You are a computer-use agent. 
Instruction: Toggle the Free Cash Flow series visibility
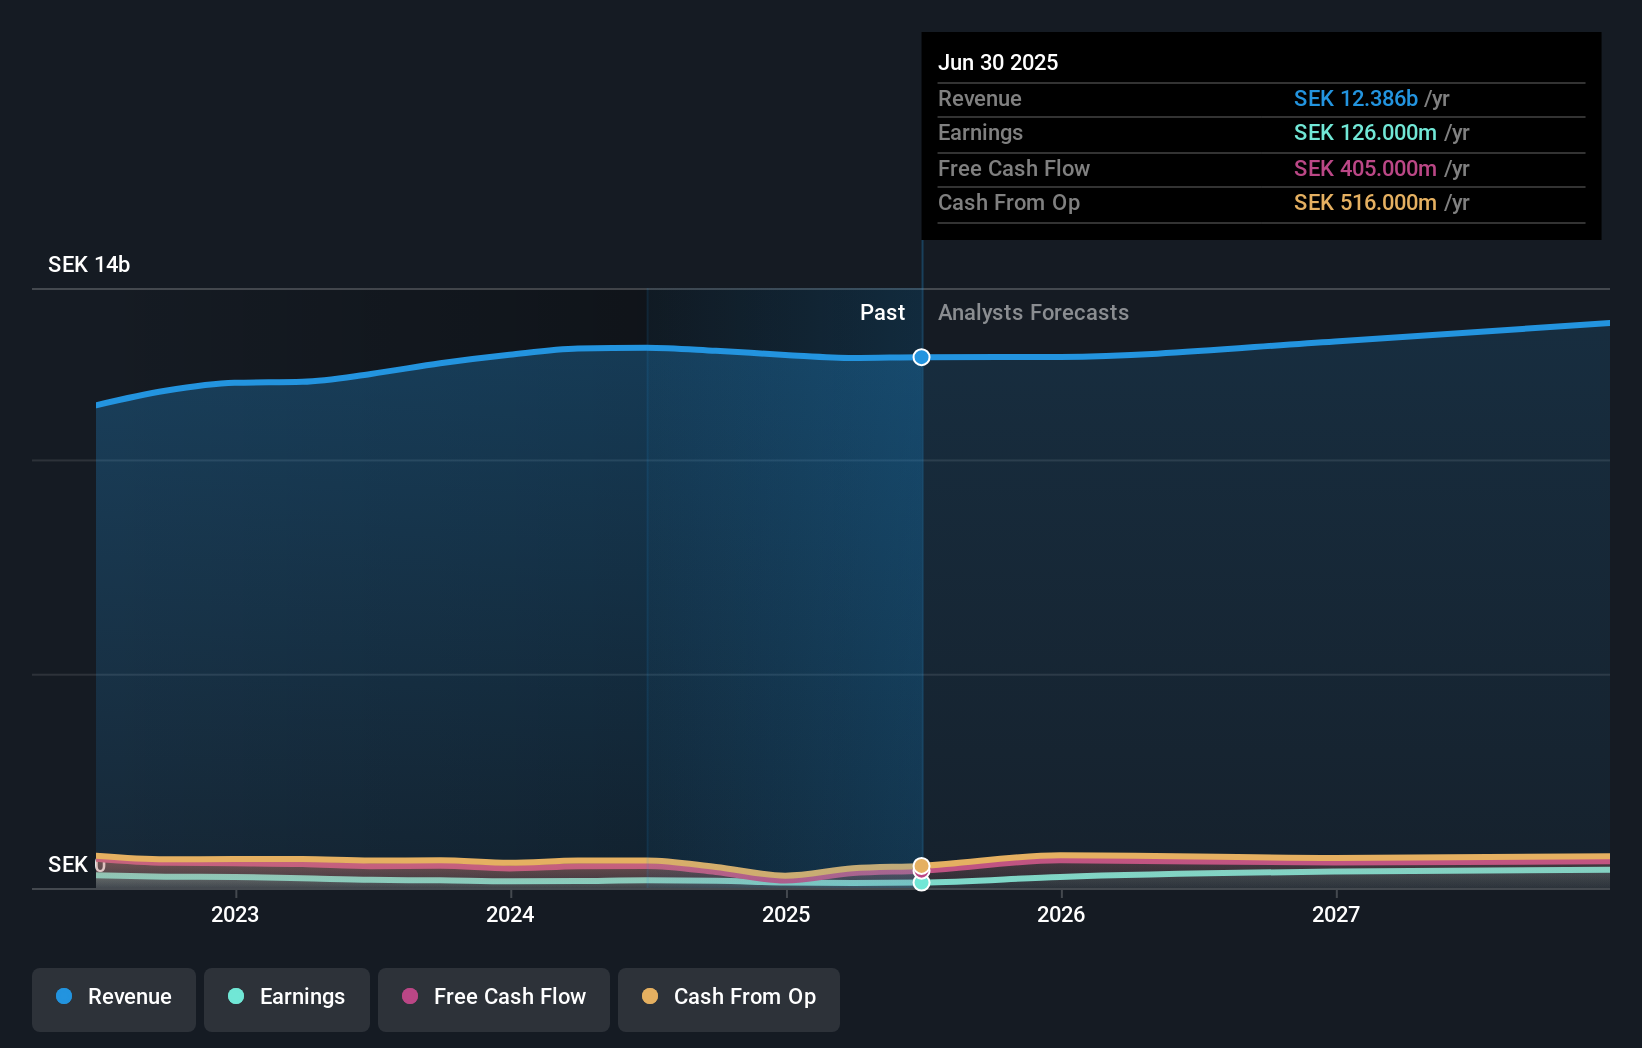point(493,999)
